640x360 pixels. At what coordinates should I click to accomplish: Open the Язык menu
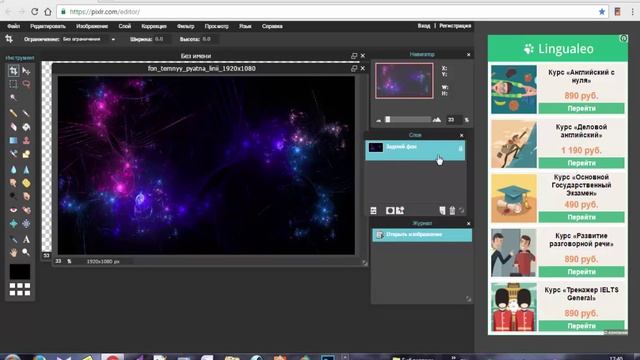click(x=245, y=26)
